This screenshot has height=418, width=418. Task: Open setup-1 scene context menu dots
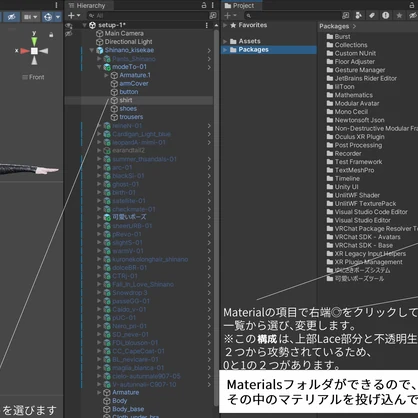point(207,25)
